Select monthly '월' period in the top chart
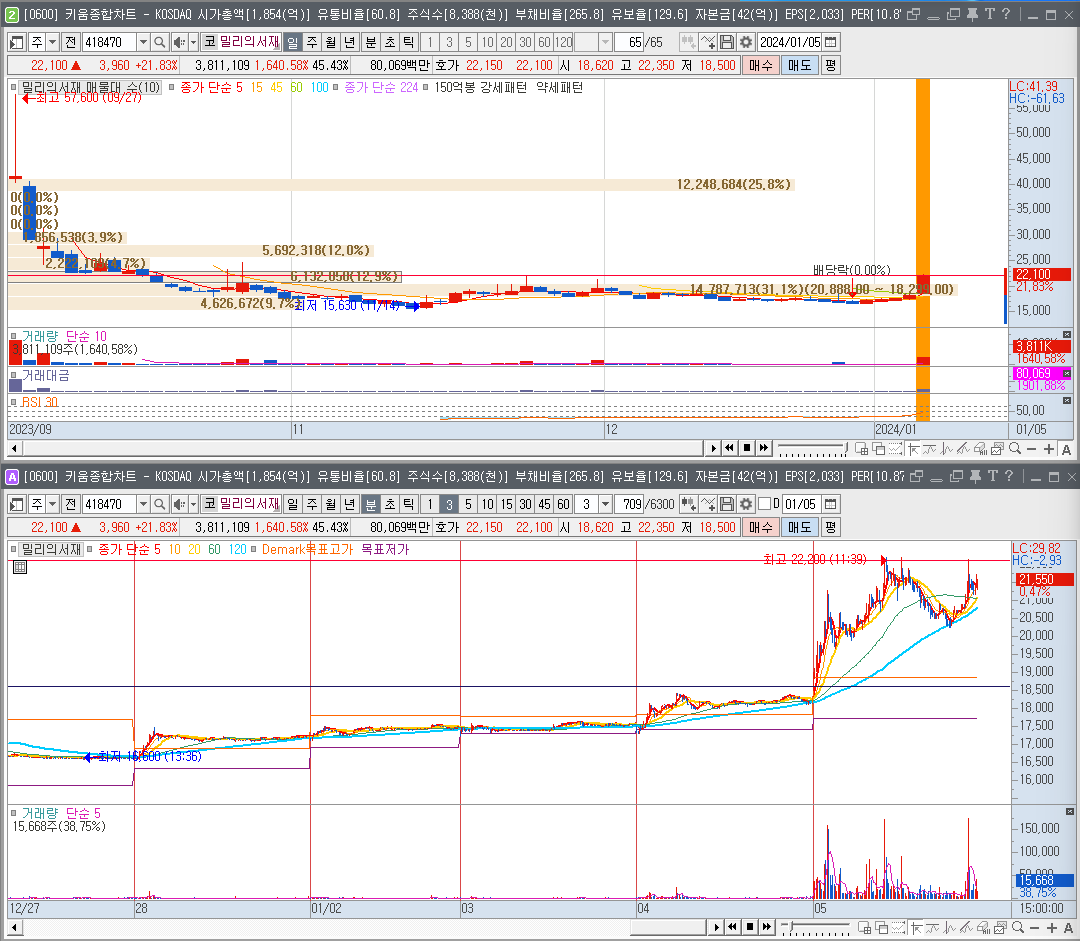This screenshot has width=1080, height=941. click(331, 43)
